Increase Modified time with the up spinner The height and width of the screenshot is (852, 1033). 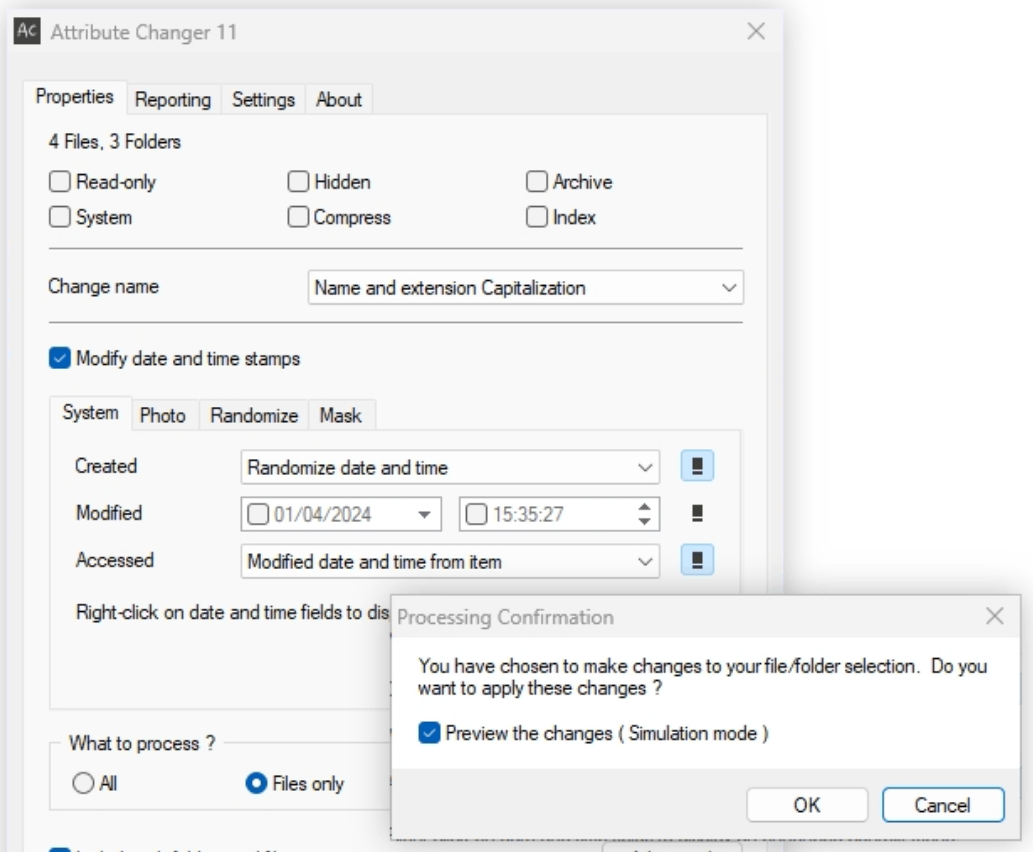[x=645, y=507]
